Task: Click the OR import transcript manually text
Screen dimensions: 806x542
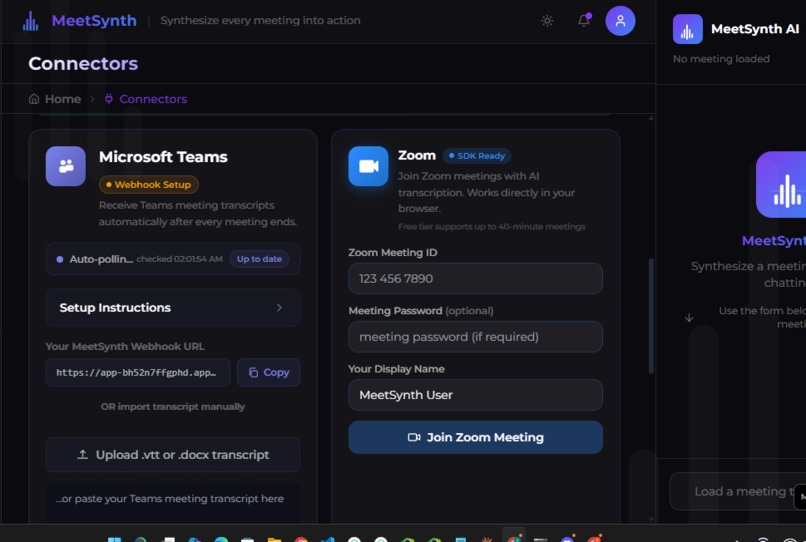Action: click(173, 407)
